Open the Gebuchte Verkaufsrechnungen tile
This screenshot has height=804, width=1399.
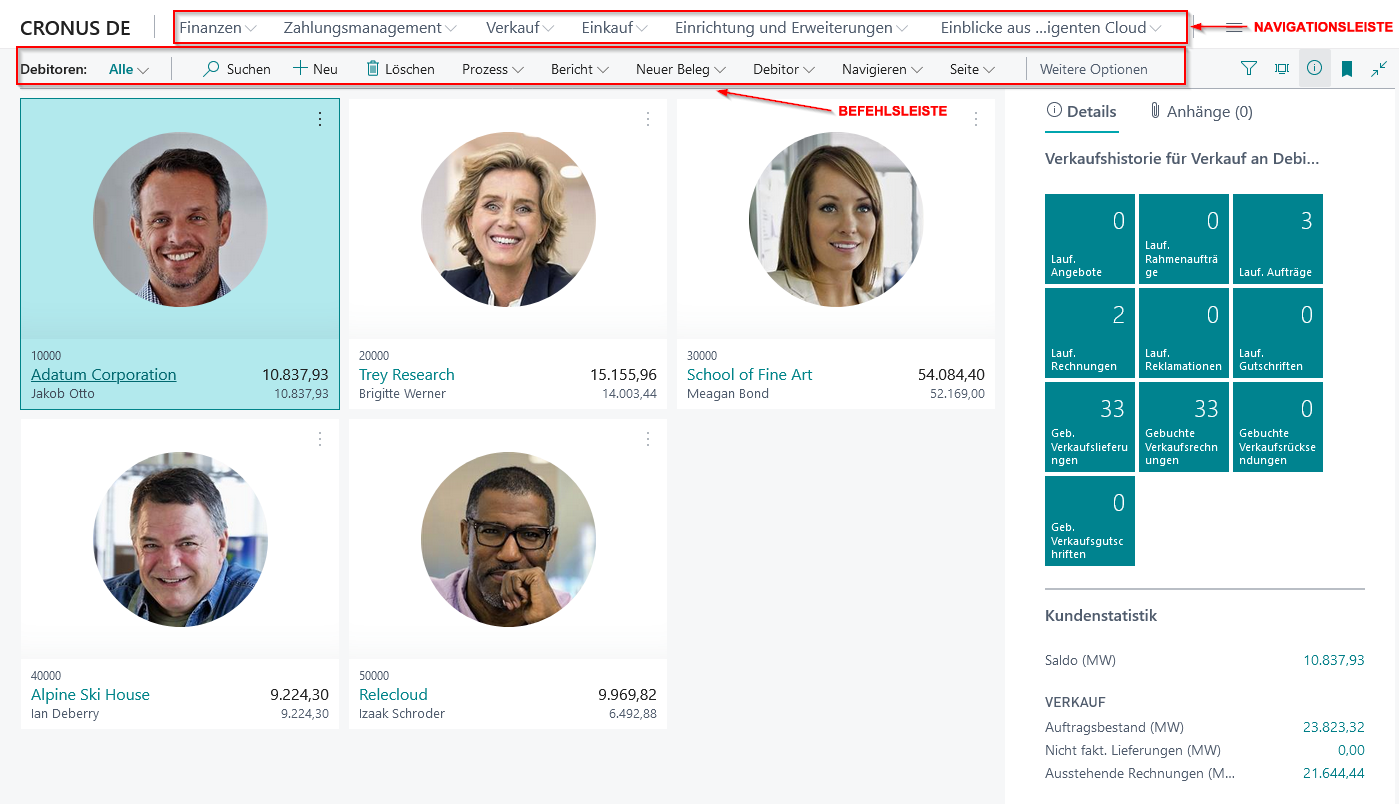pos(1184,427)
